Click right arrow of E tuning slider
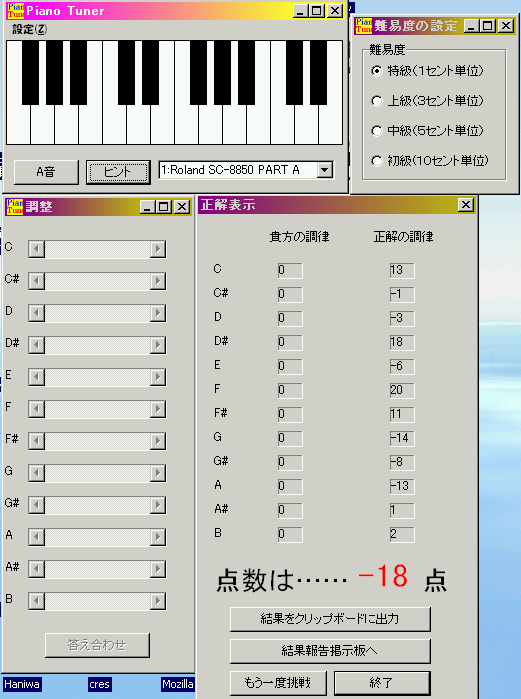Image resolution: width=521 pixels, height=699 pixels. point(158,377)
